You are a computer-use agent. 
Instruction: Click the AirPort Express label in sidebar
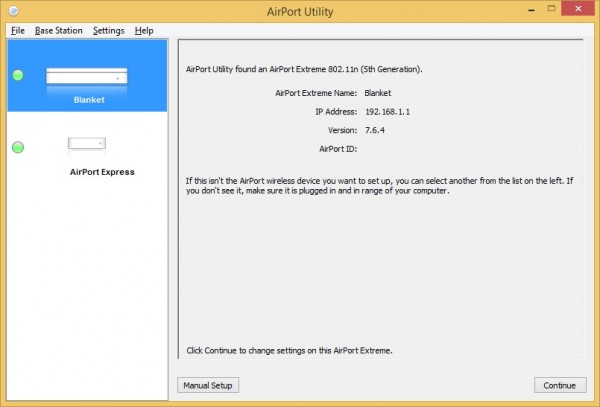pos(102,172)
